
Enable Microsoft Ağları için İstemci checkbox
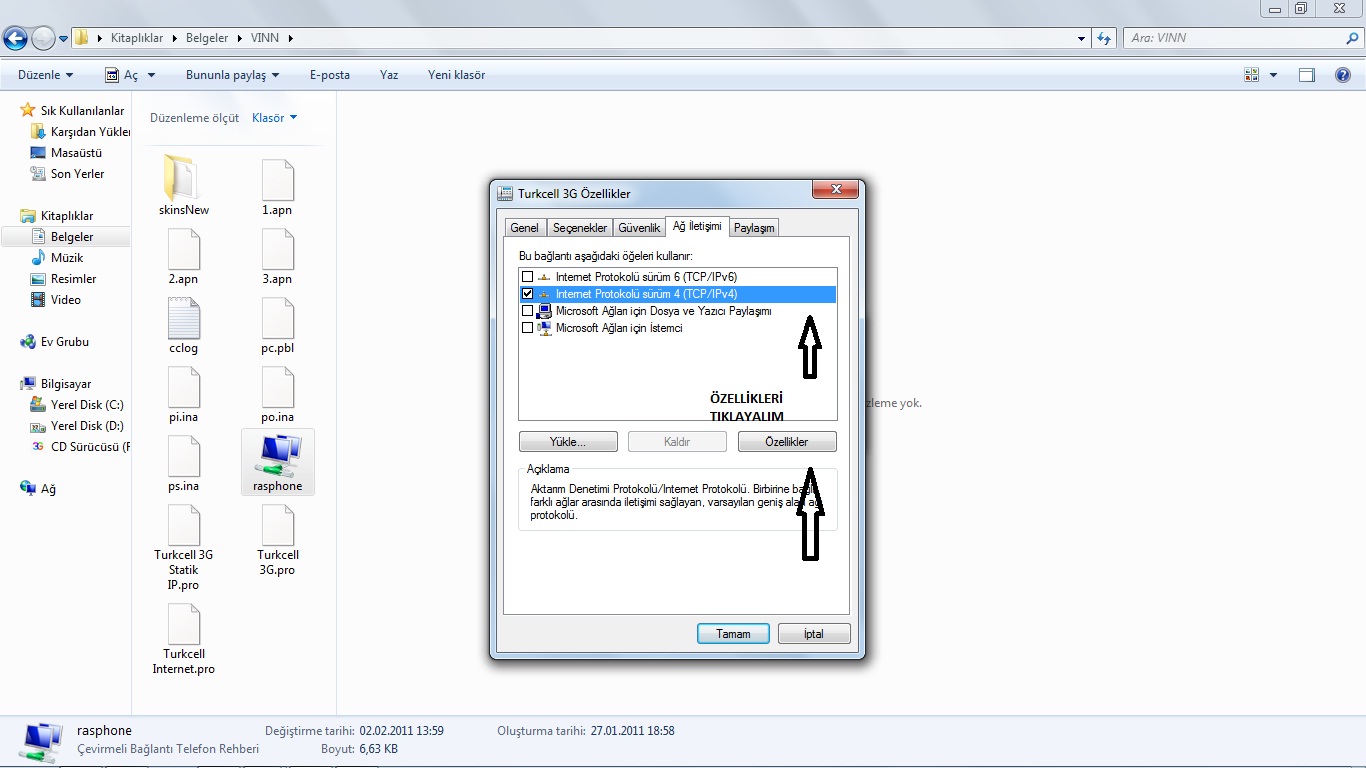(528, 328)
